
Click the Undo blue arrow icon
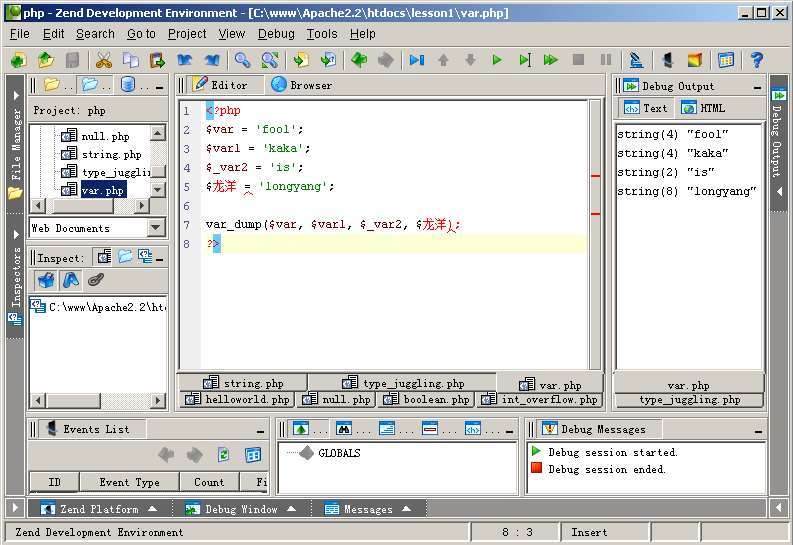185,60
